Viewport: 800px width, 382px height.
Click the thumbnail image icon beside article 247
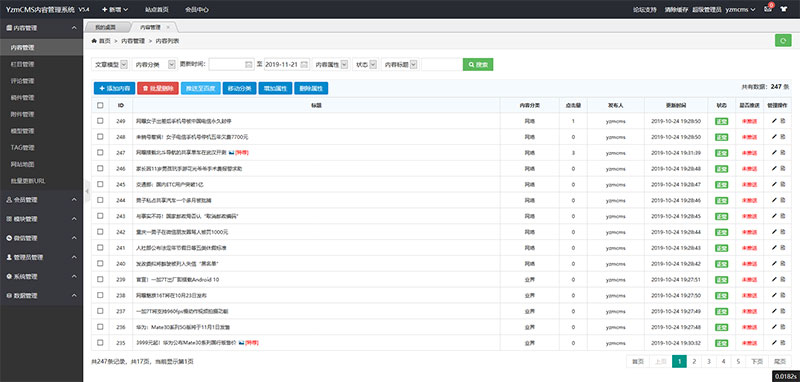tap(231, 152)
